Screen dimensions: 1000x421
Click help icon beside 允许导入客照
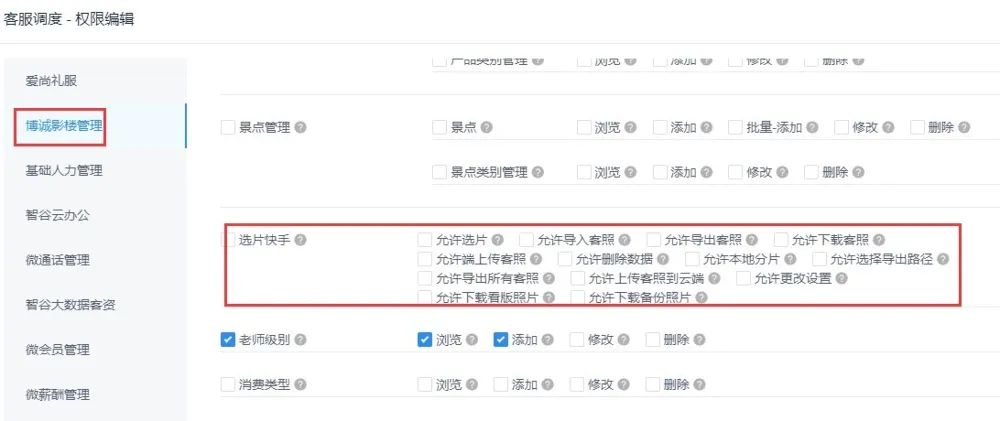625,240
